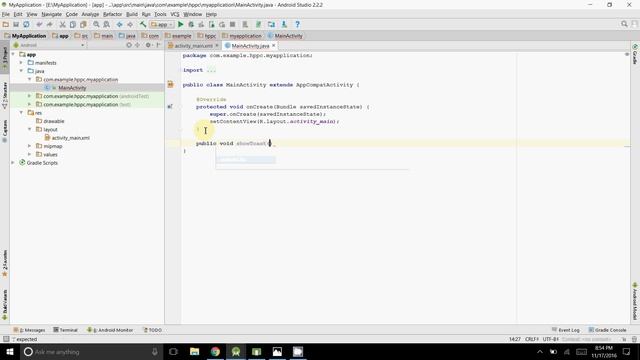The height and width of the screenshot is (360, 640).
Task: Click the Save All toolbar icon
Action: pos(16,24)
